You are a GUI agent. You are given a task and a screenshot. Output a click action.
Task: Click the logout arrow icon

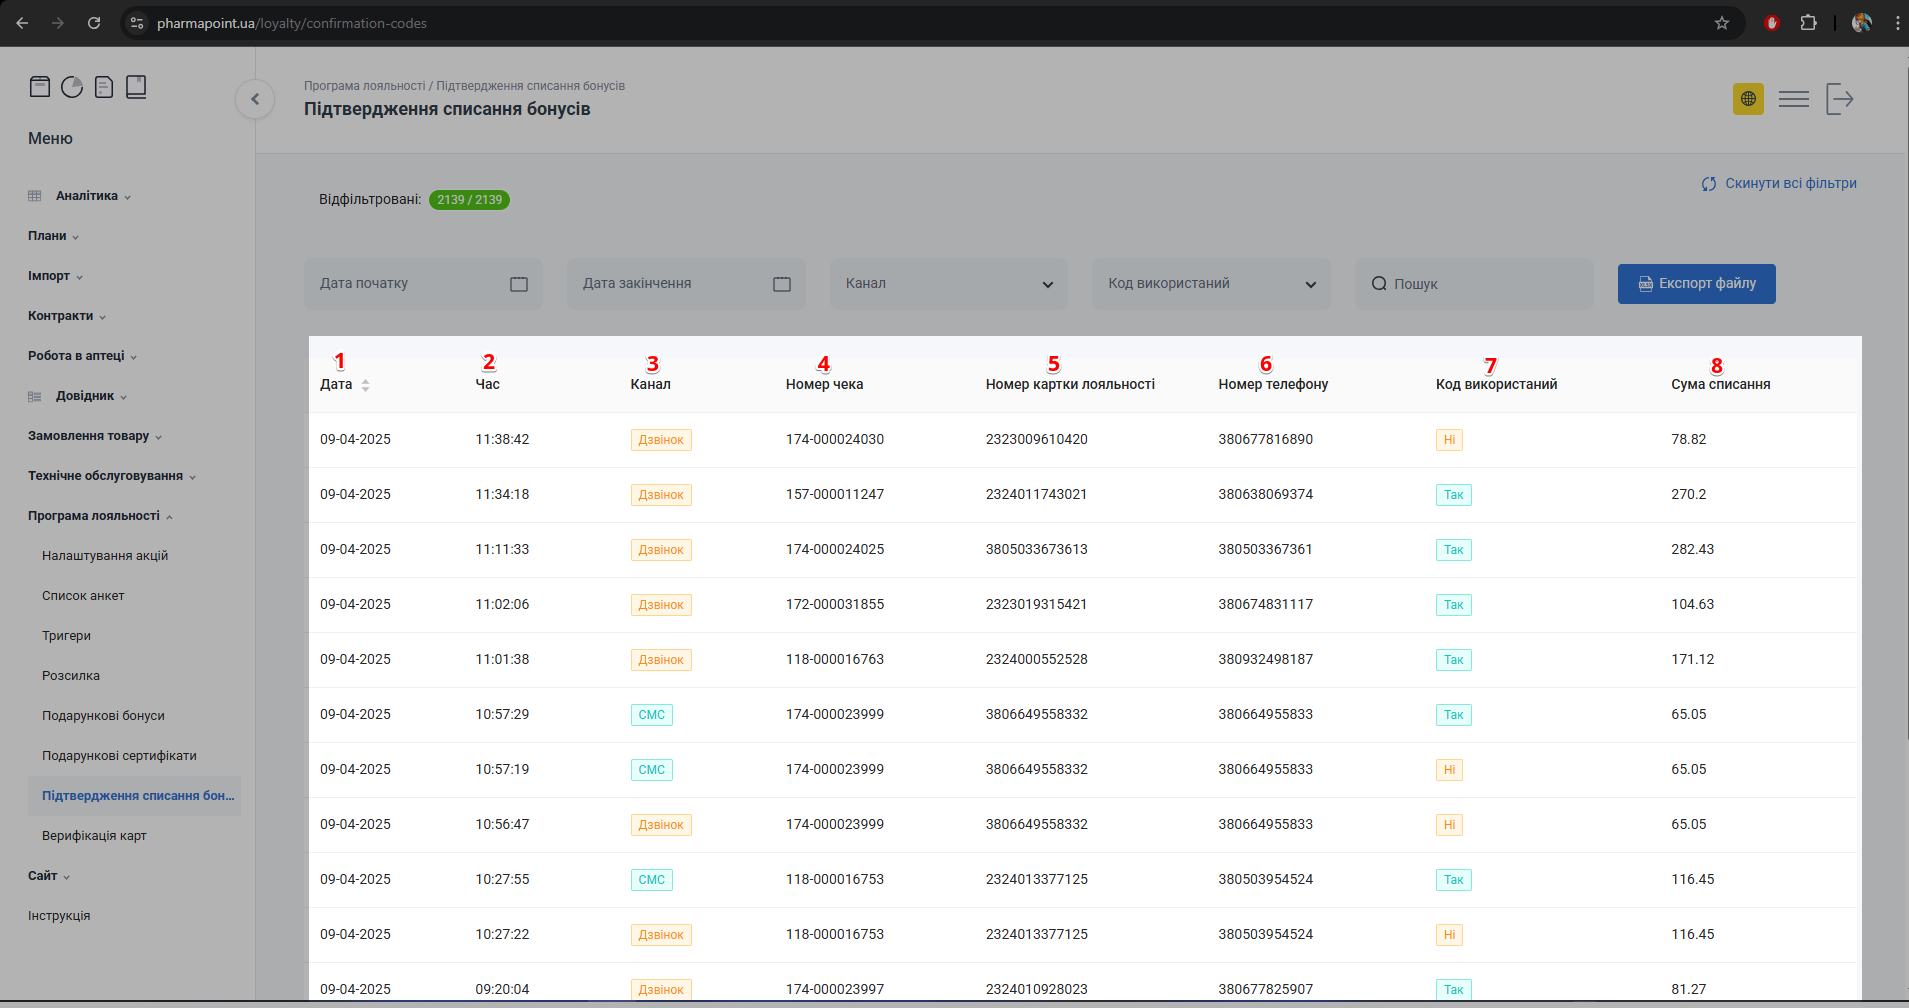coord(1839,99)
